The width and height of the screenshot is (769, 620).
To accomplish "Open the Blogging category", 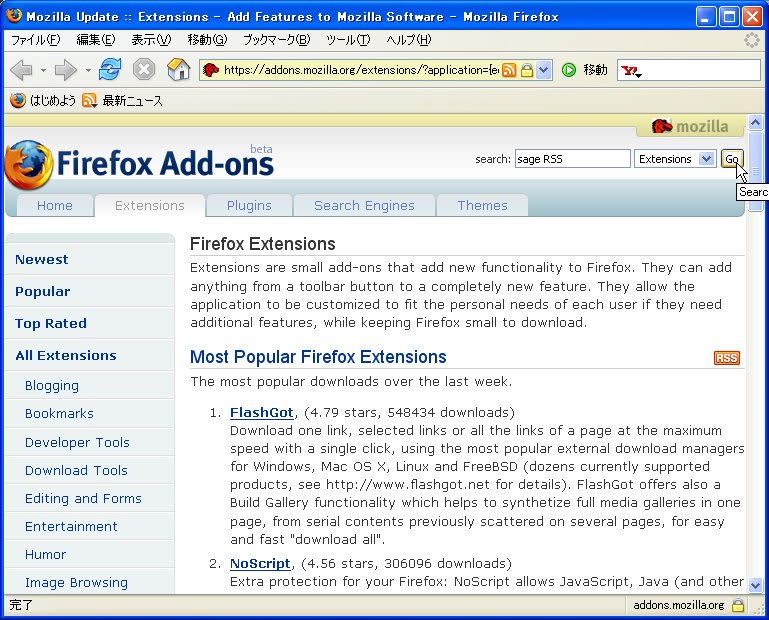I will 51,386.
